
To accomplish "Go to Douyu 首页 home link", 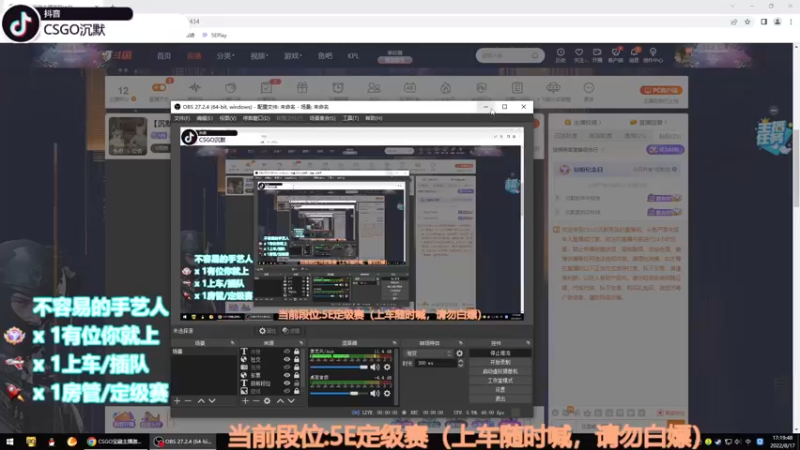I will point(164,56).
